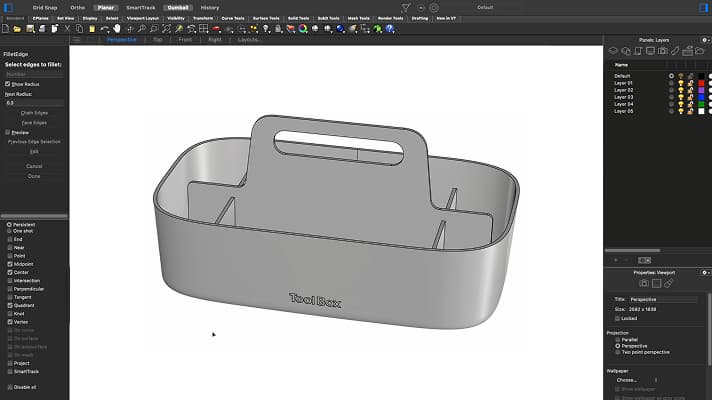Select the Parallel projection radio button
The height and width of the screenshot is (400, 712).
pos(618,339)
